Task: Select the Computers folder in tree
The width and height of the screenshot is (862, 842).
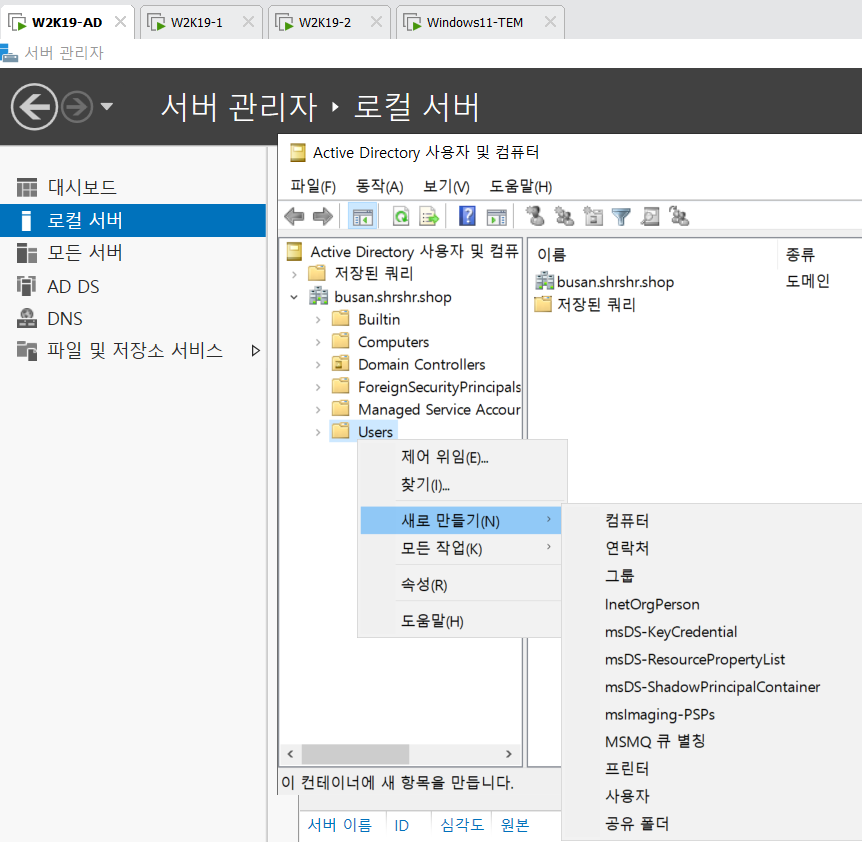Action: pyautogui.click(x=380, y=342)
